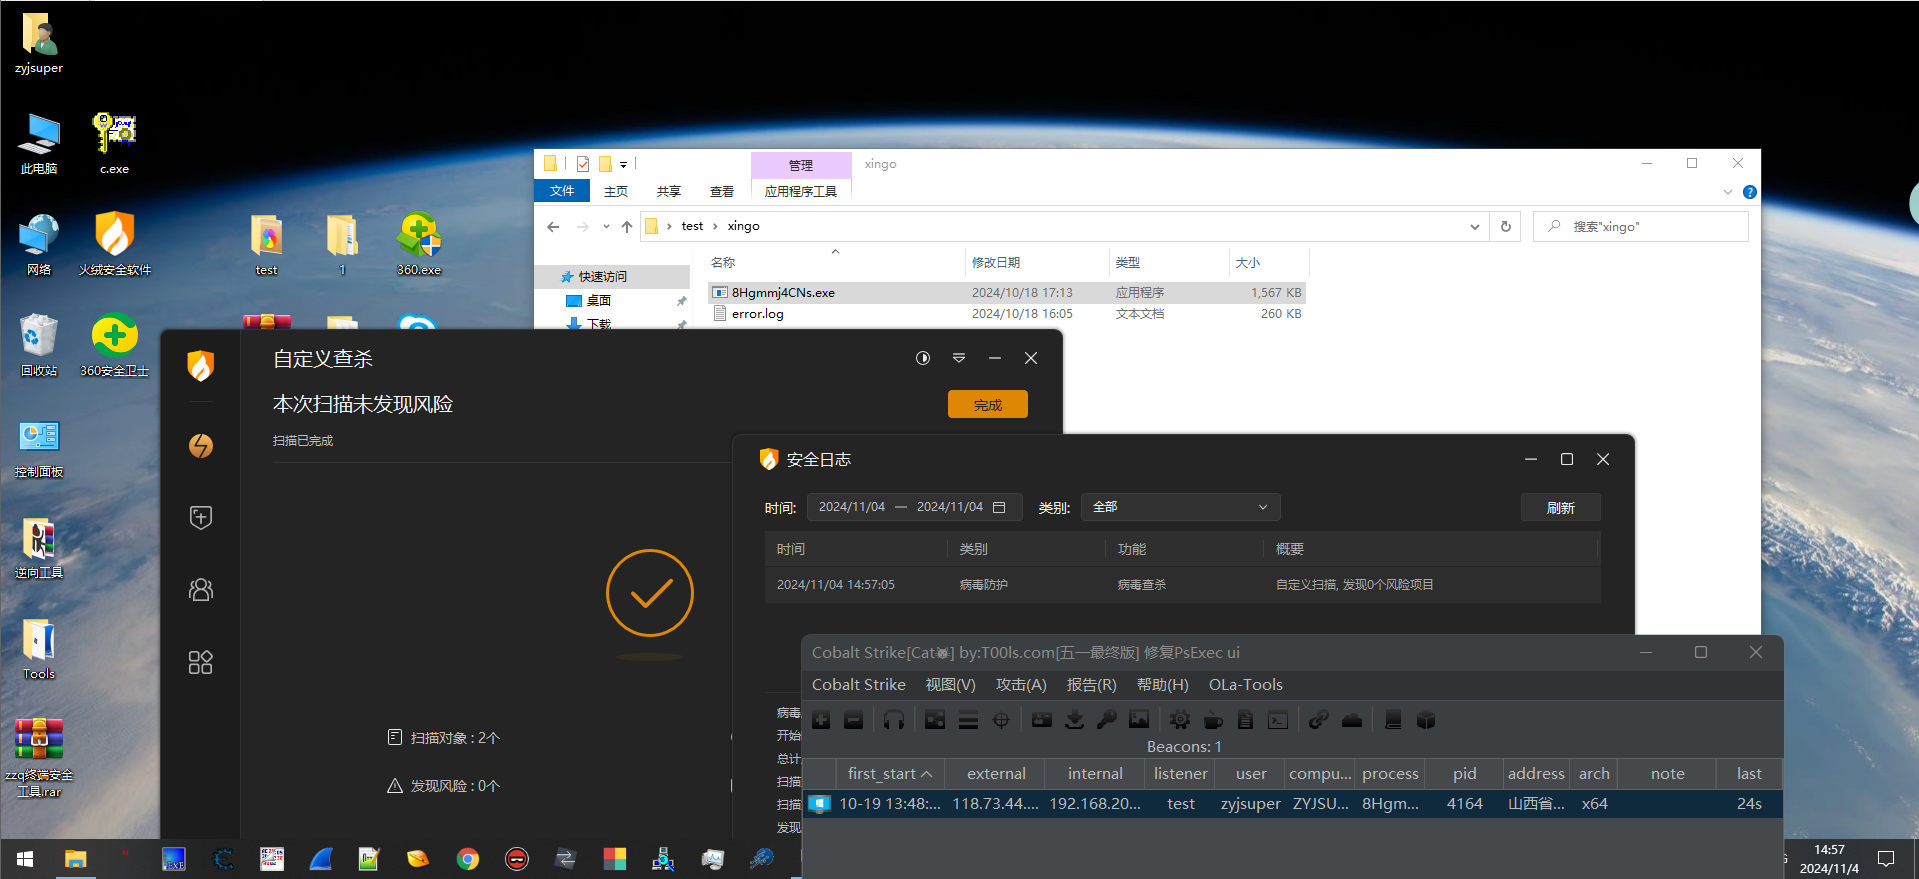Open the 类别 全部 dropdown
1919x879 pixels.
click(x=1180, y=507)
